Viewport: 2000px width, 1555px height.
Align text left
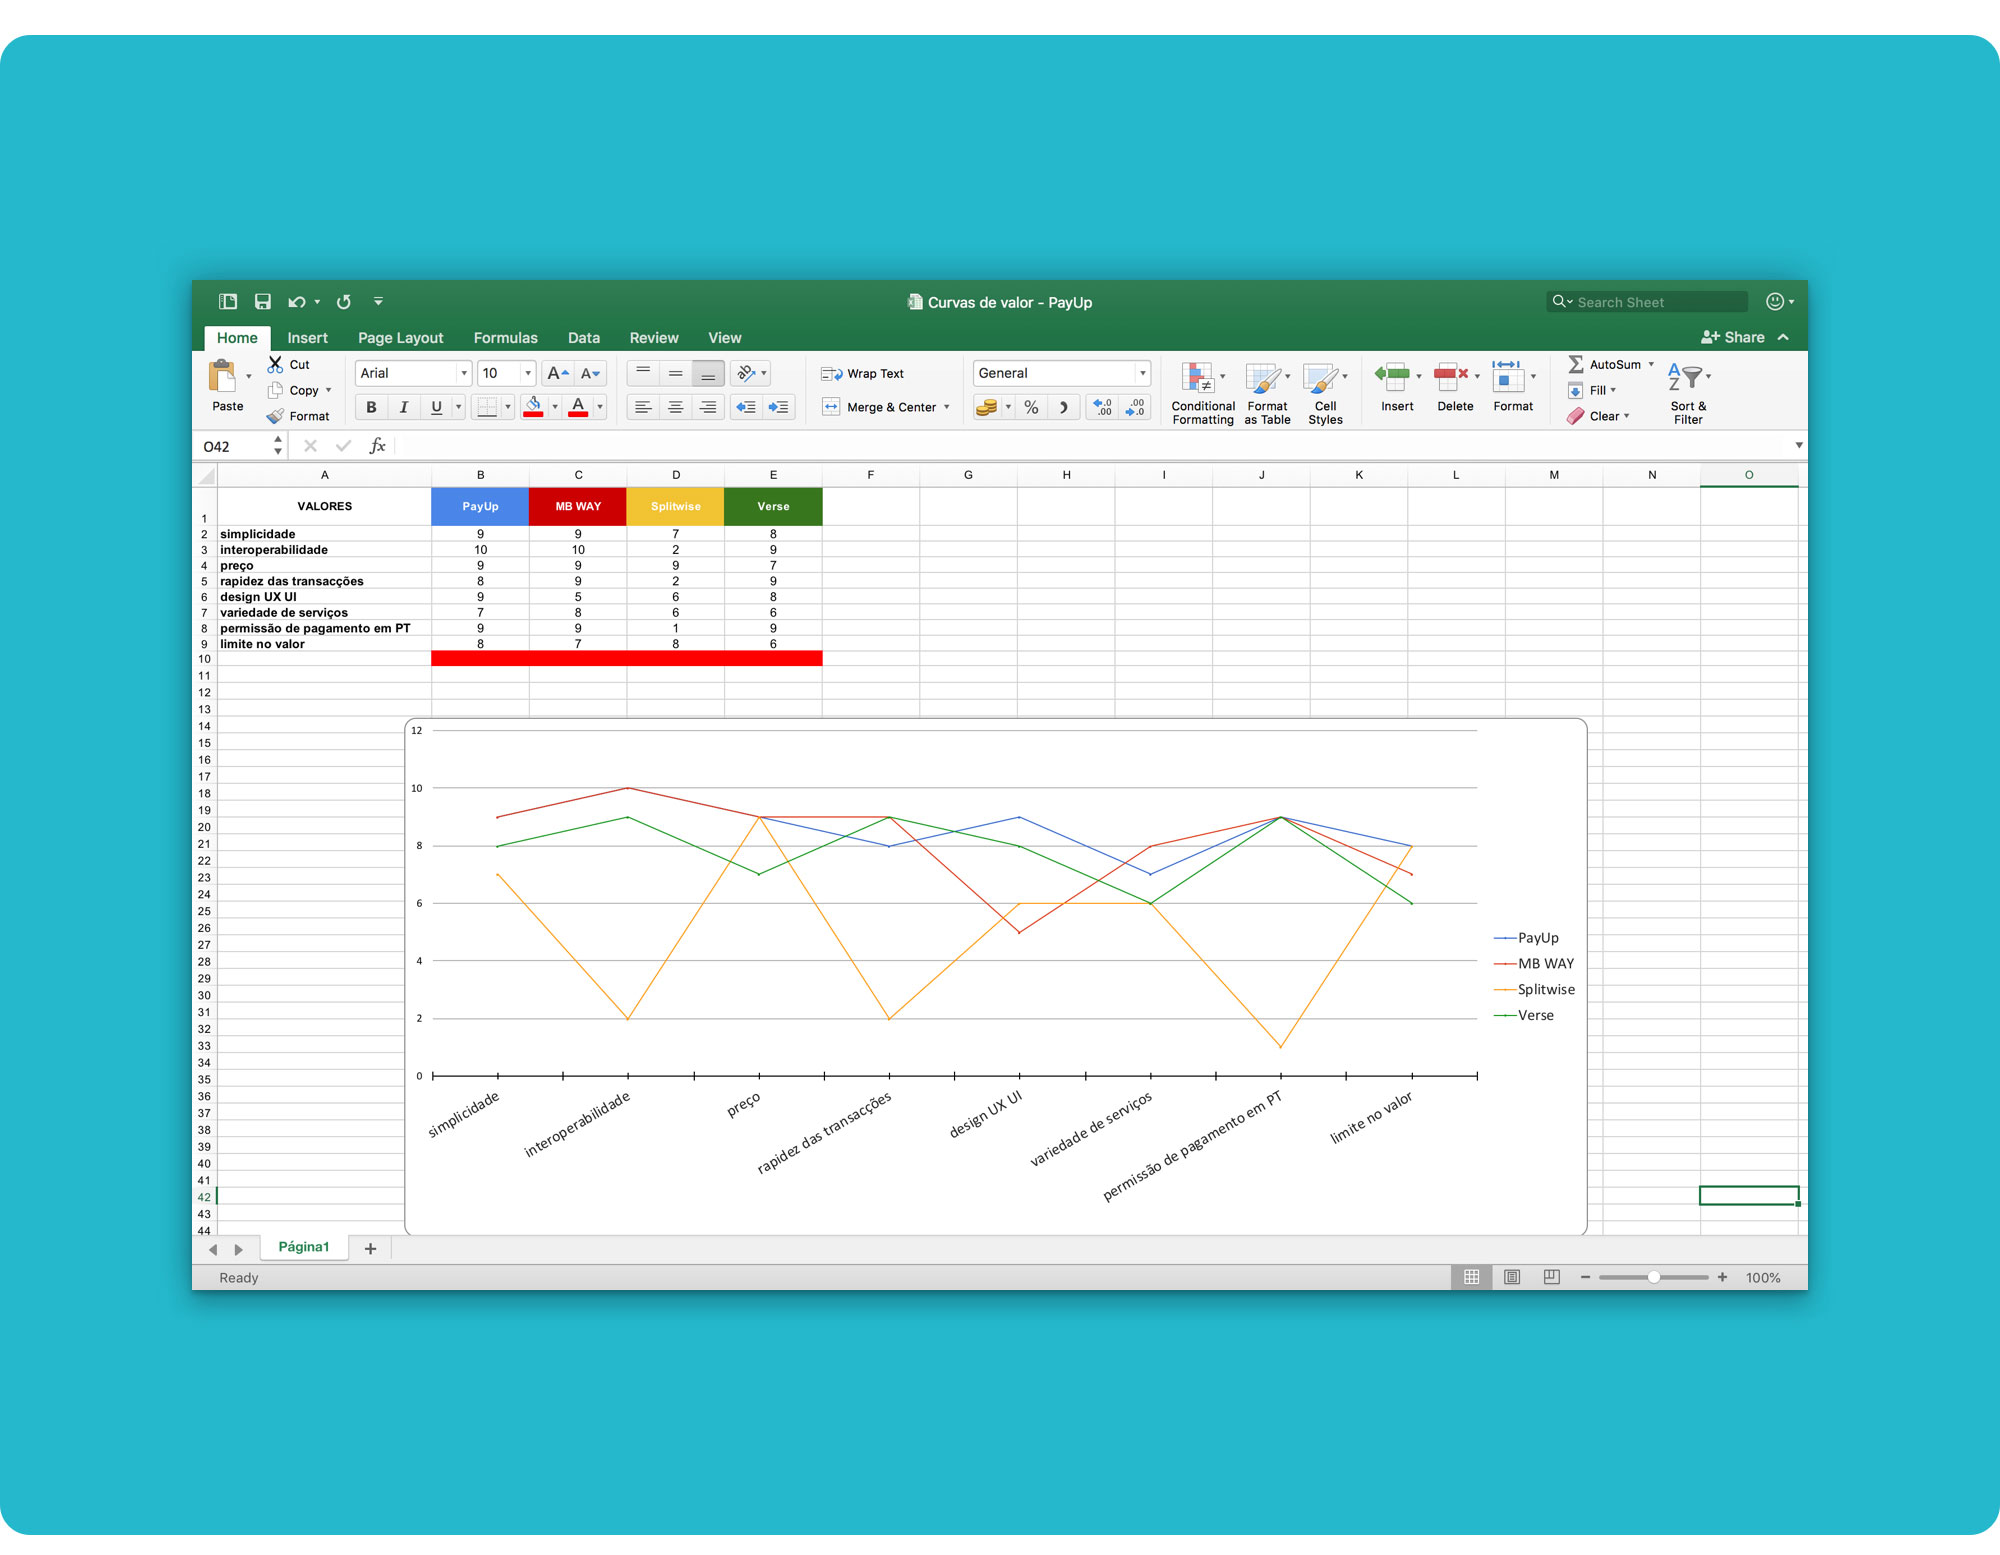pyautogui.click(x=643, y=407)
